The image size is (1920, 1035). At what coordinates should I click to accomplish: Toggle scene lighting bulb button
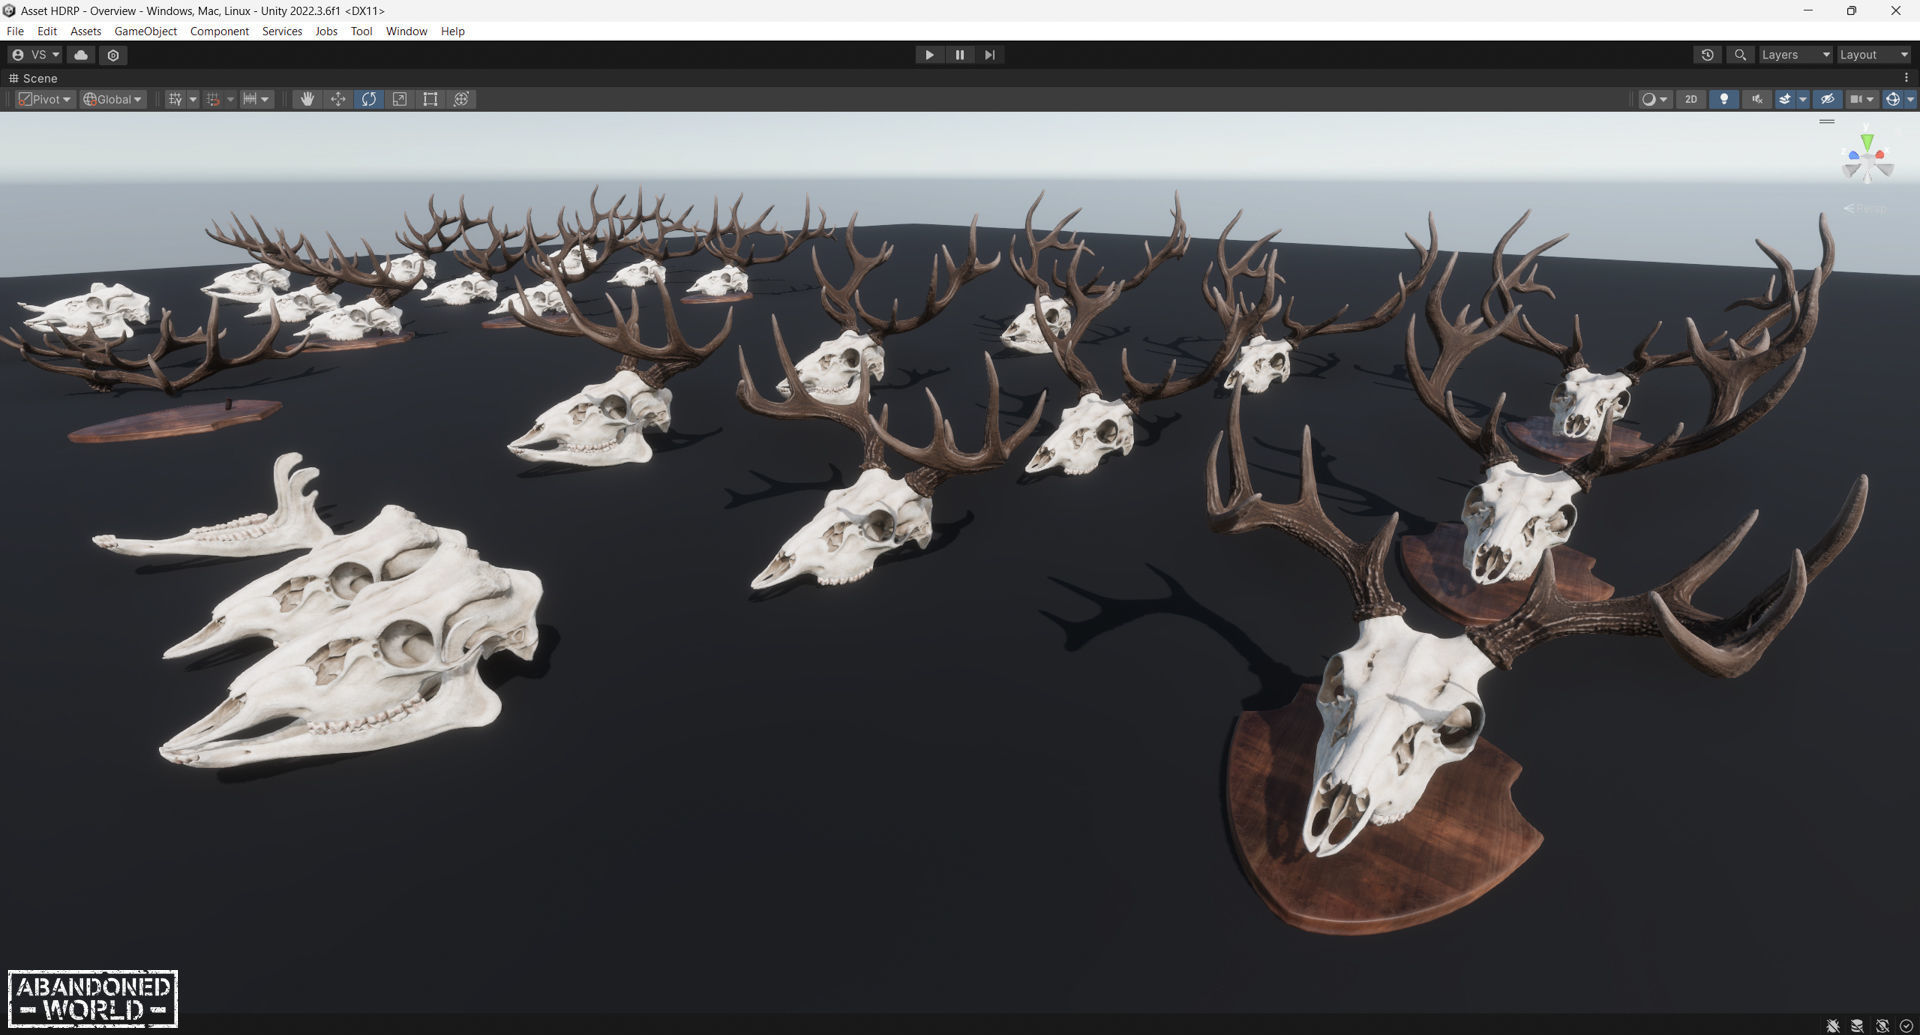click(1723, 99)
